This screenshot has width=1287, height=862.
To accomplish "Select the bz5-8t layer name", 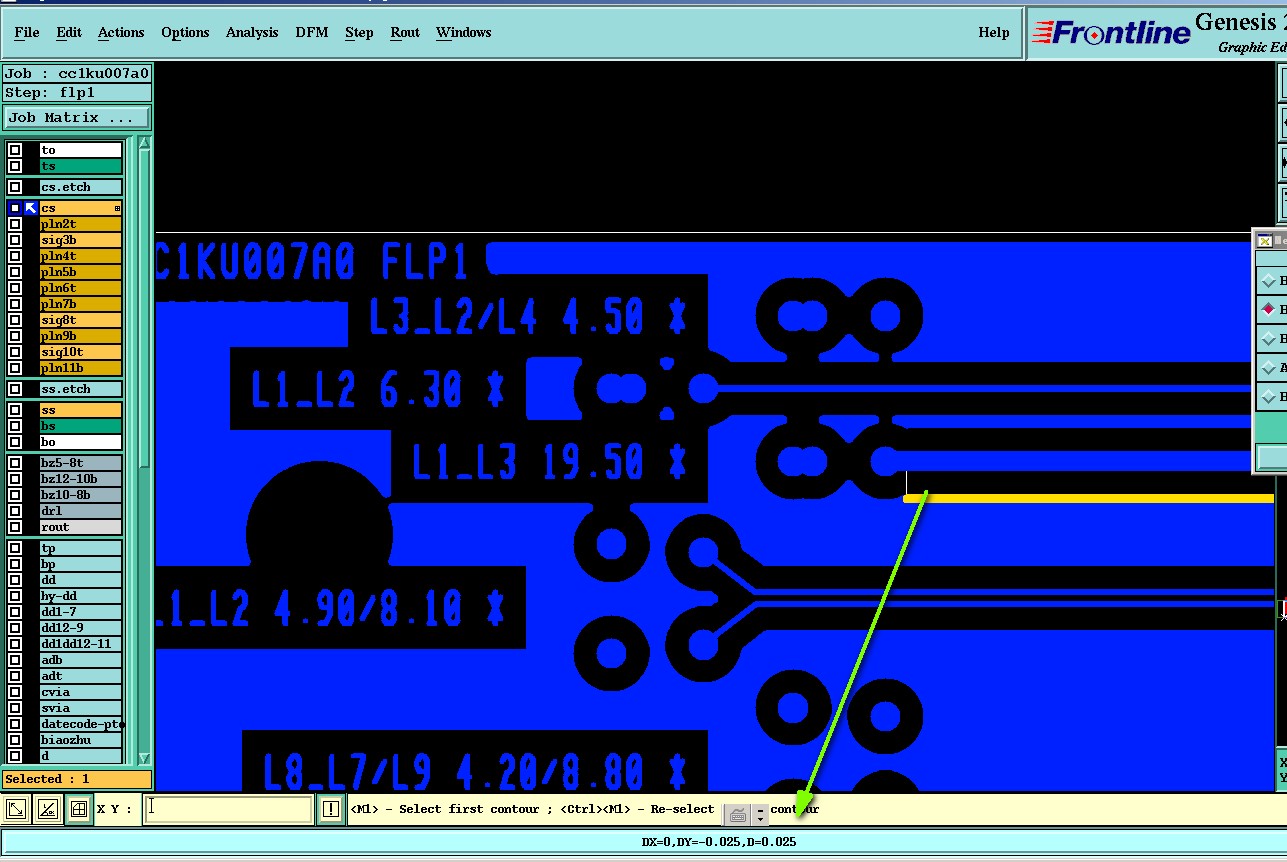I will click(x=80, y=463).
